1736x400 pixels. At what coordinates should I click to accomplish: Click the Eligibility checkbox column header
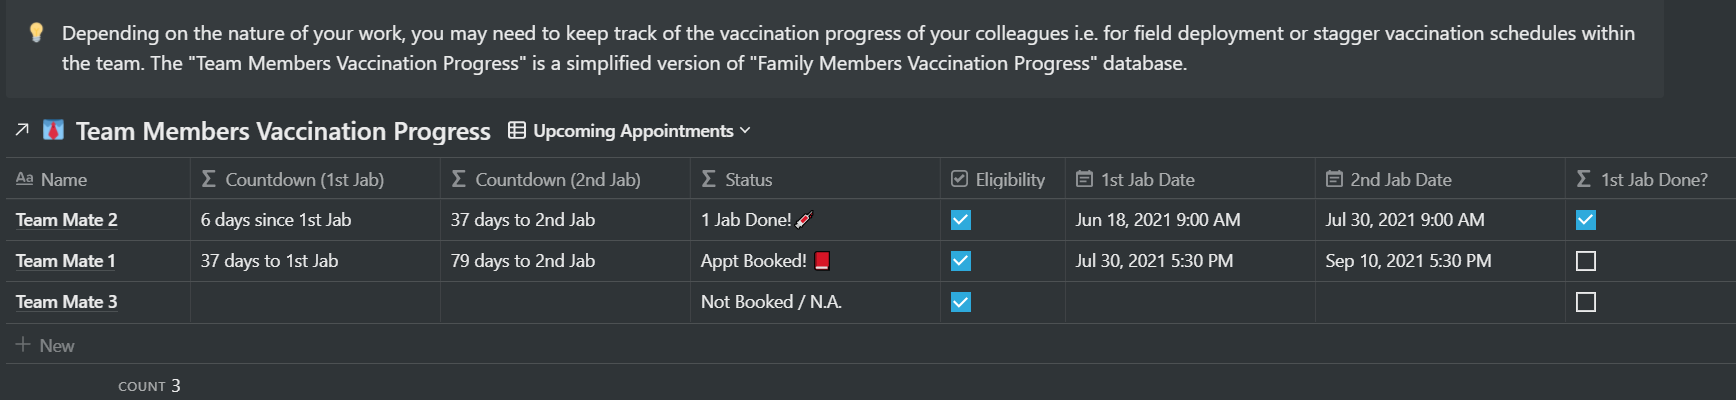(1003, 179)
